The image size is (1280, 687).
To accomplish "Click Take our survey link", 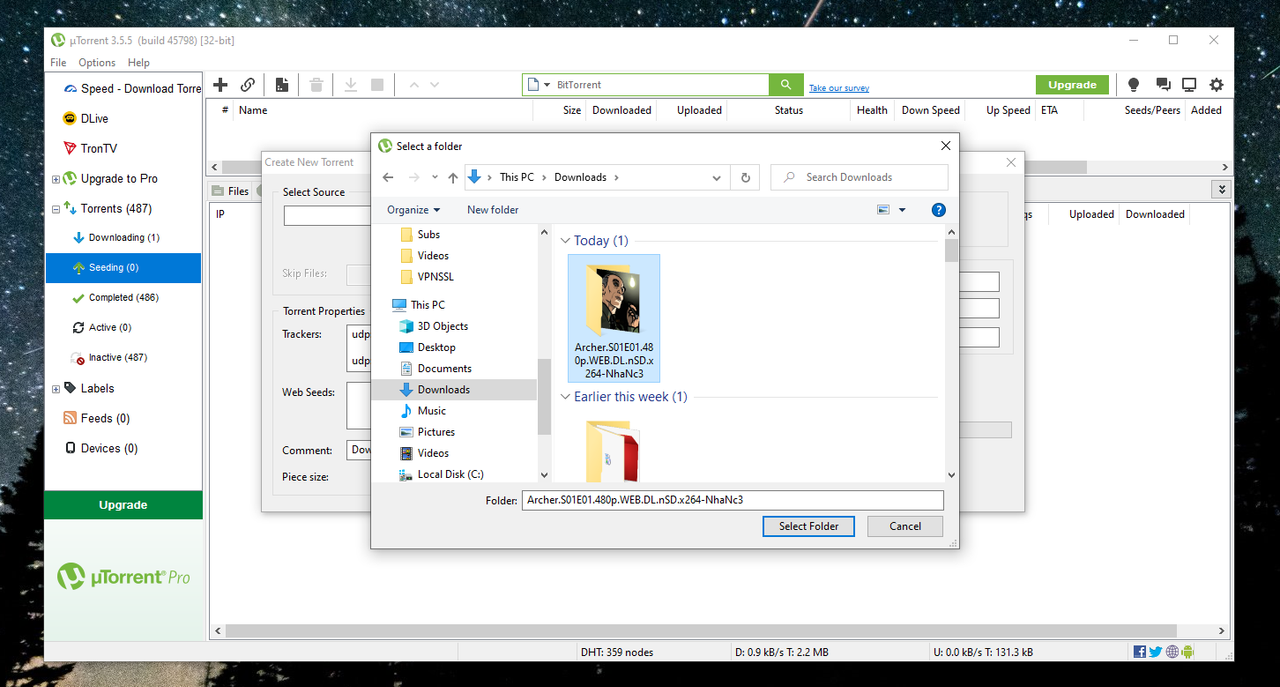I will click(839, 88).
